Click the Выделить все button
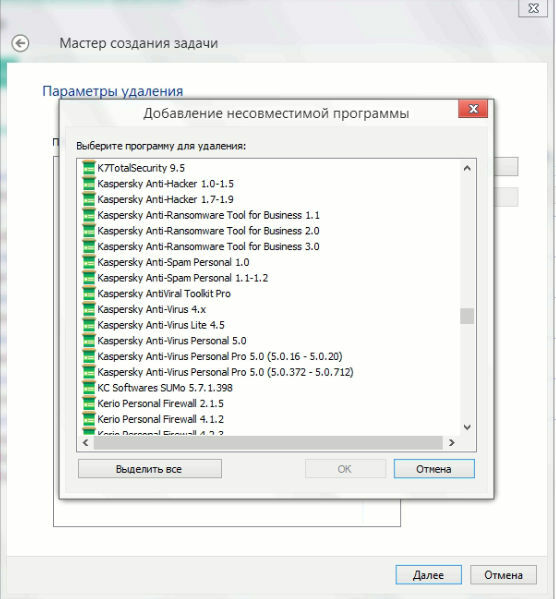This screenshot has height=599, width=556. pyautogui.click(x=149, y=469)
